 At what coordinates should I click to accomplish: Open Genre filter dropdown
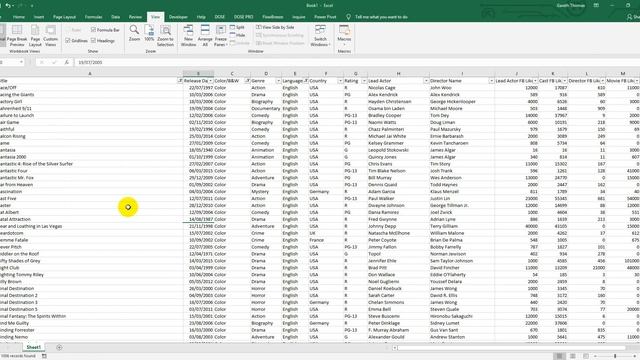(278, 81)
